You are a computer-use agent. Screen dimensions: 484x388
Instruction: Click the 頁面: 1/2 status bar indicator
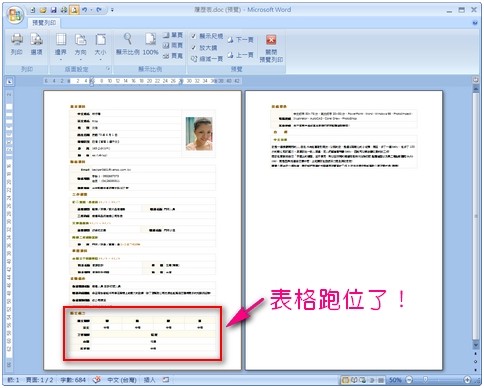point(39,380)
